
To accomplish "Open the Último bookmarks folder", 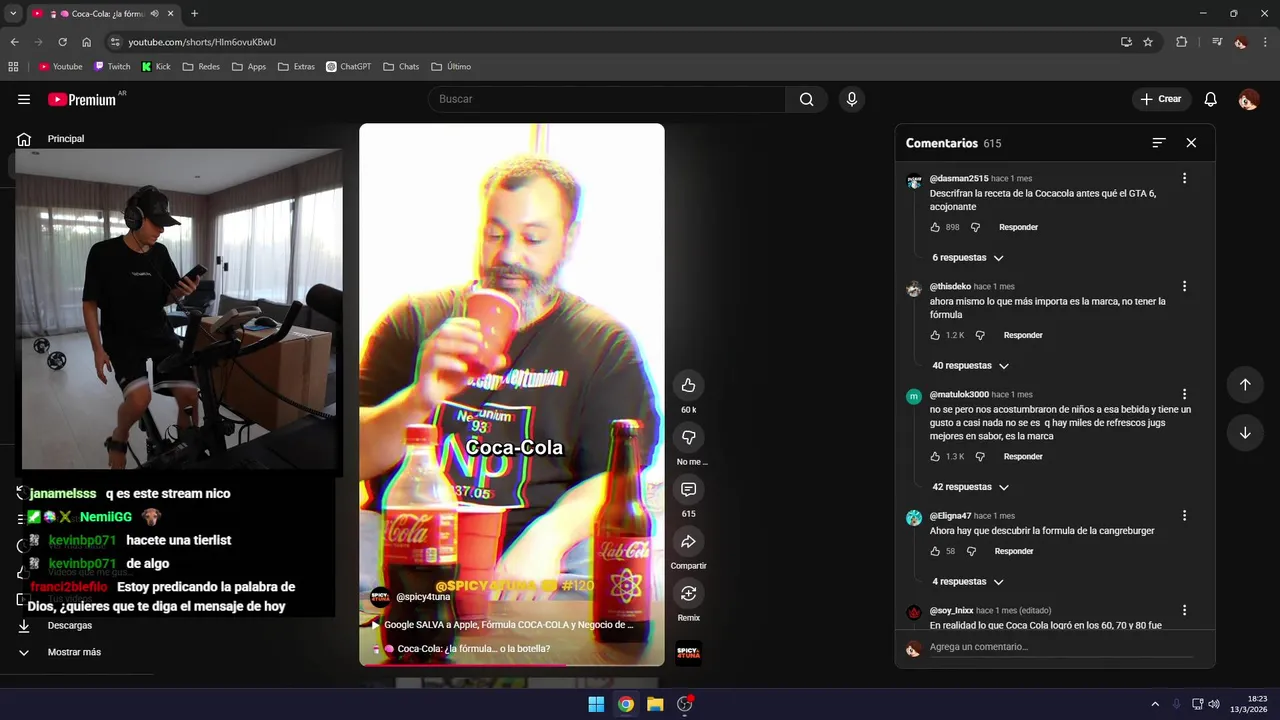I will pyautogui.click(x=451, y=67).
